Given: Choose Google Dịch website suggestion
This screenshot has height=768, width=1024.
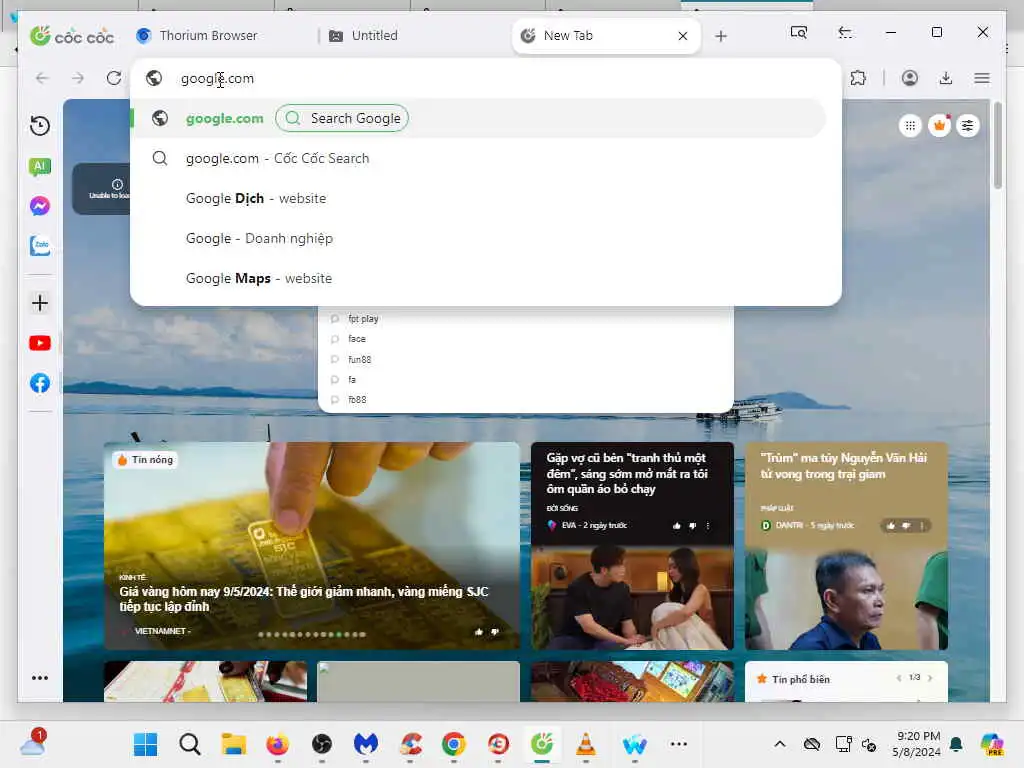Looking at the screenshot, I should (478, 198).
